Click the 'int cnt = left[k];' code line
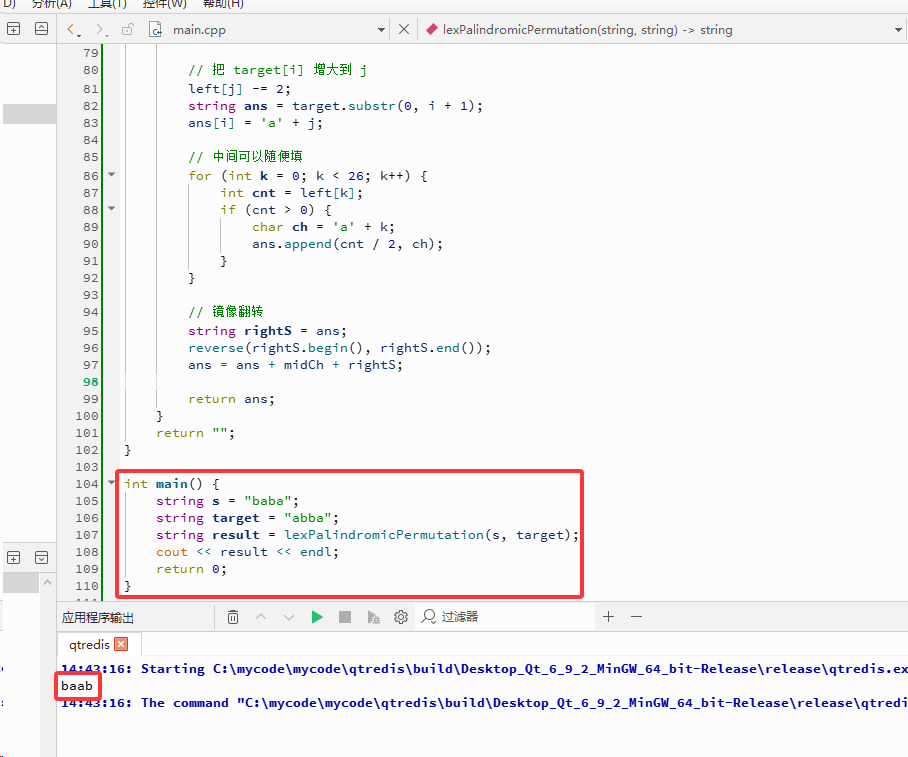Image resolution: width=908 pixels, height=757 pixels. (291, 193)
